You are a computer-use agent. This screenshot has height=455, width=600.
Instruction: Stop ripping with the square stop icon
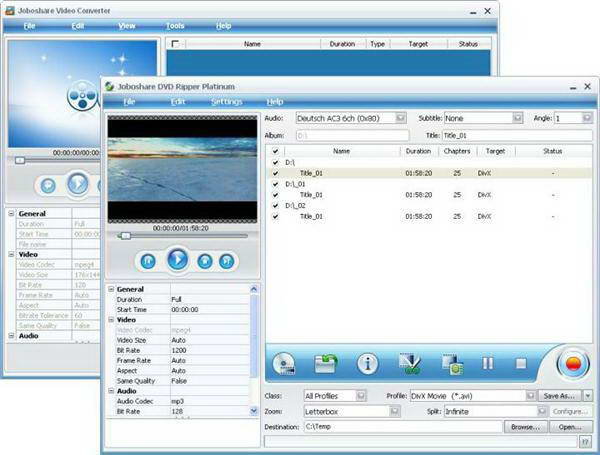[x=521, y=363]
